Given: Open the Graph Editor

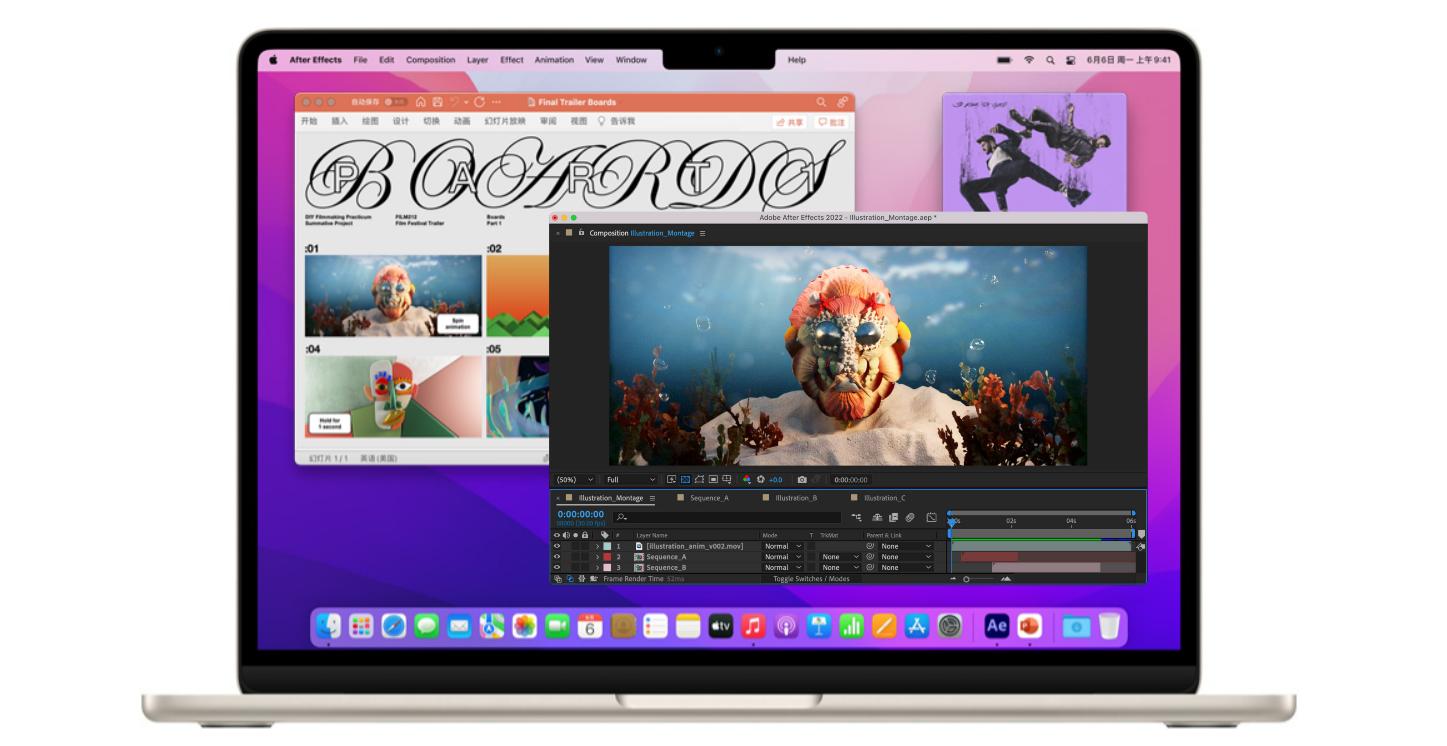Looking at the screenshot, I should pos(931,516).
